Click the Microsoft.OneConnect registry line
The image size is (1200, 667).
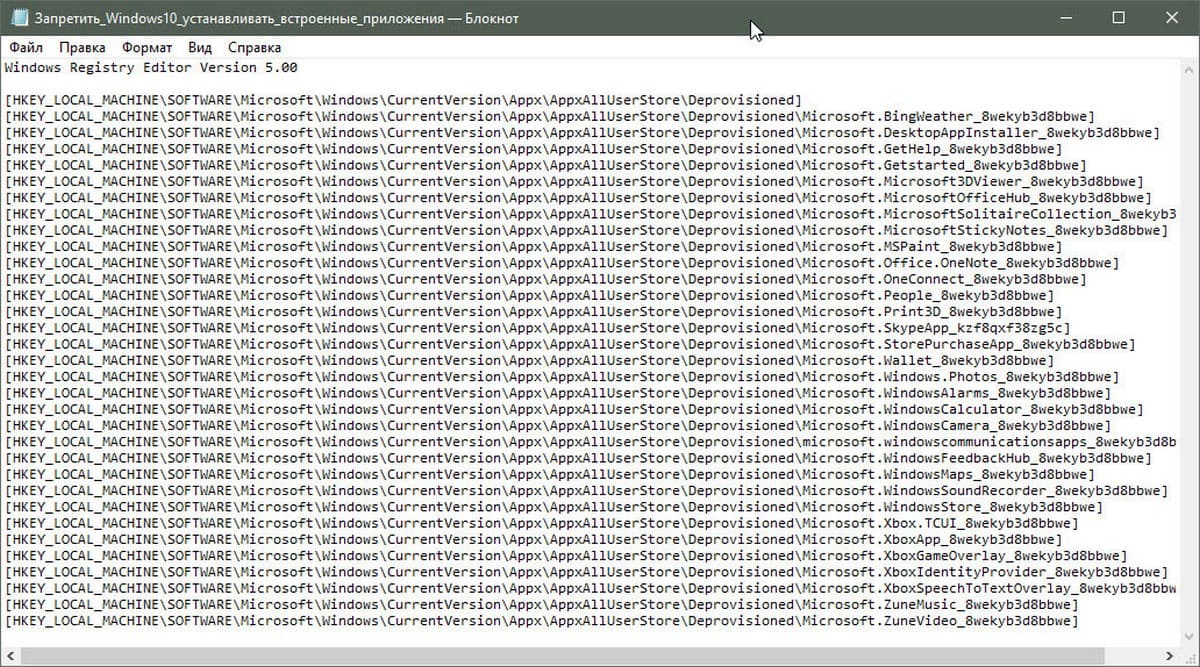click(545, 279)
